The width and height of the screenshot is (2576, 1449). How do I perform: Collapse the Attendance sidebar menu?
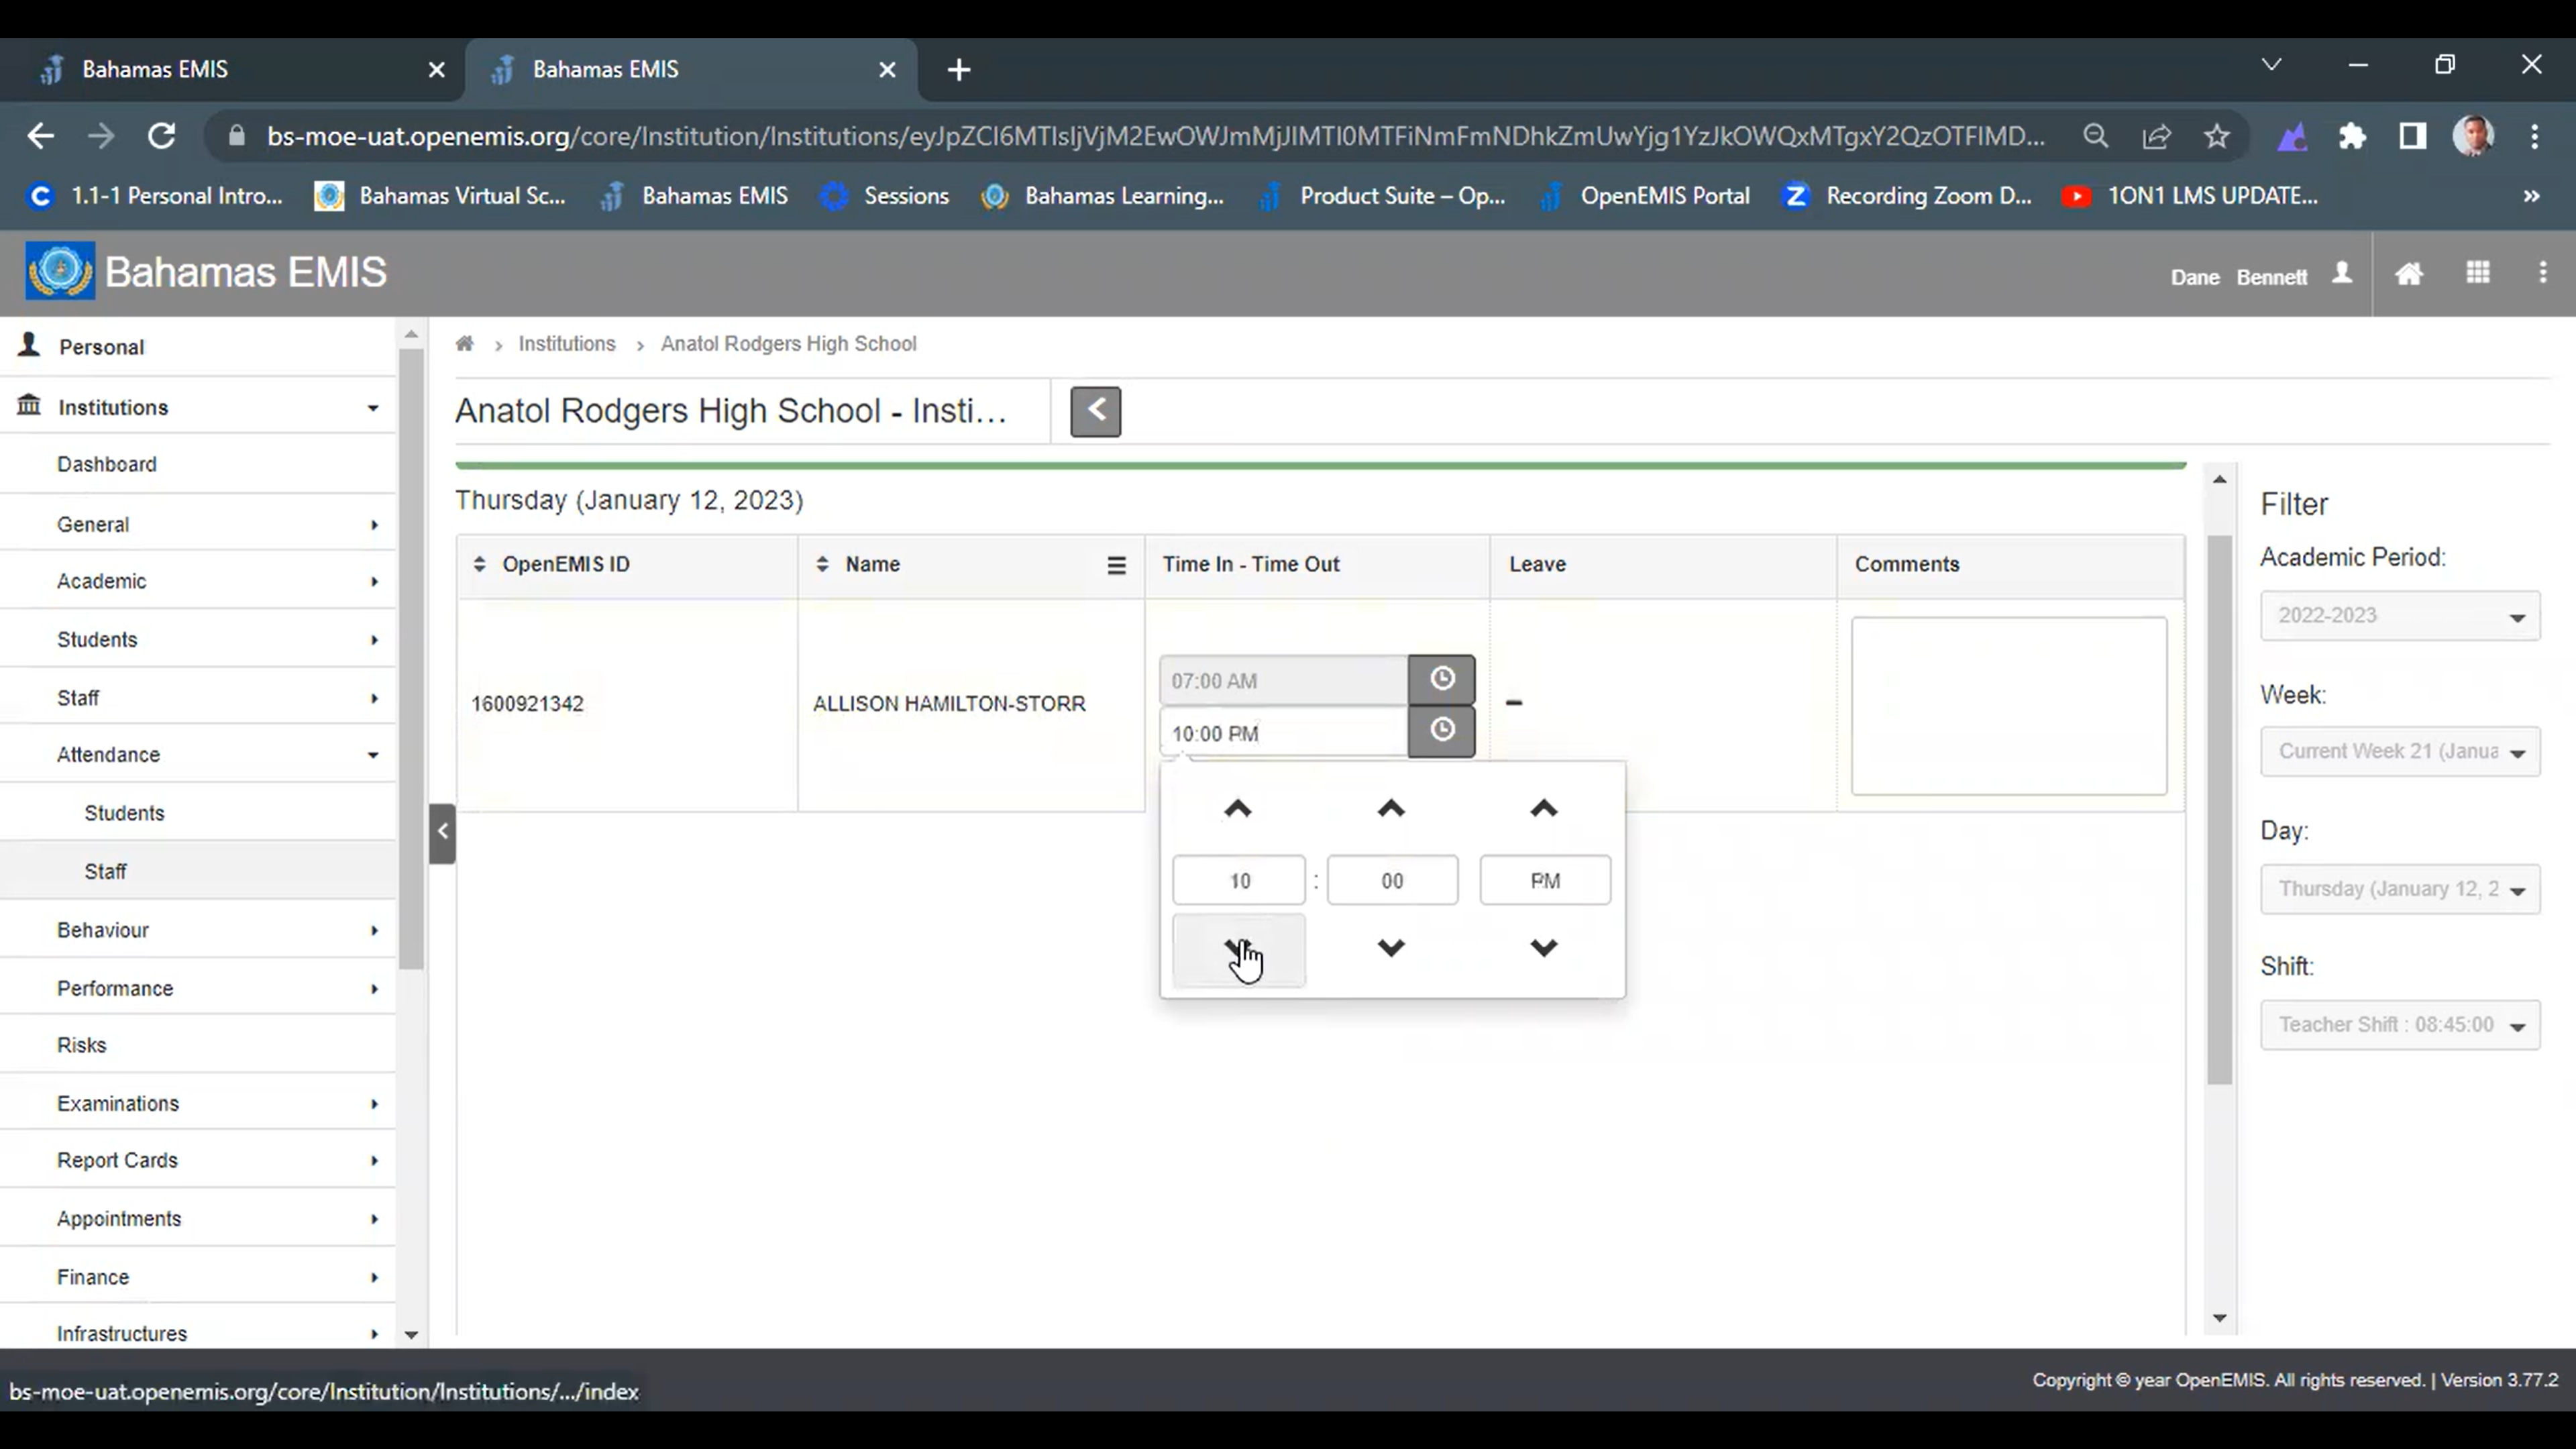(x=198, y=755)
